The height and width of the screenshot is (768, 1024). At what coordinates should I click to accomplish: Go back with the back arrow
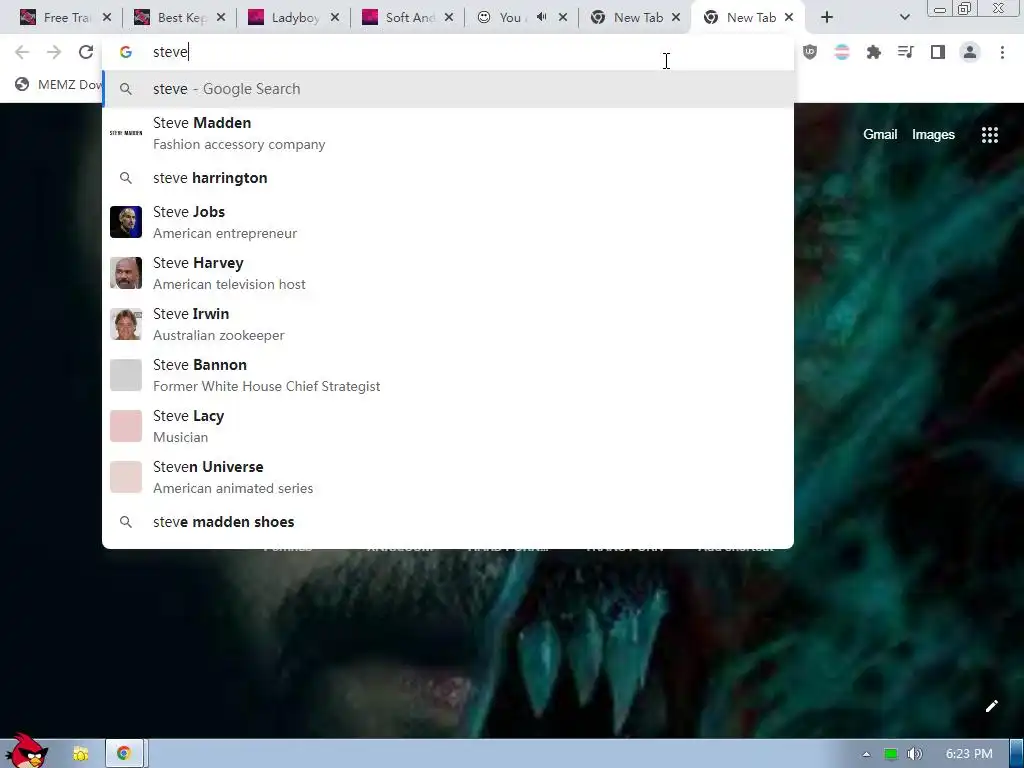click(22, 52)
